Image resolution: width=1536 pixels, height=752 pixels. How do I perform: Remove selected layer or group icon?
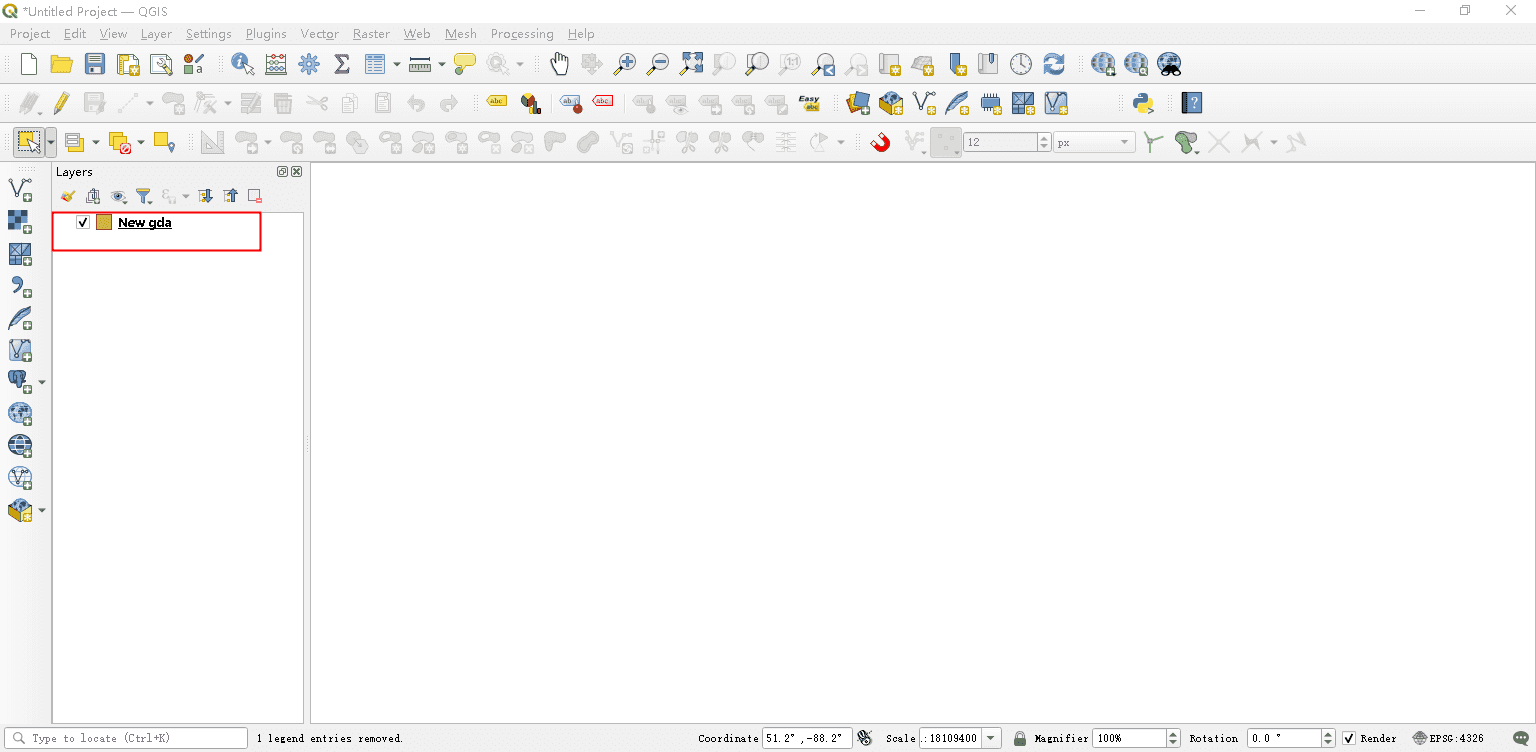pos(255,196)
